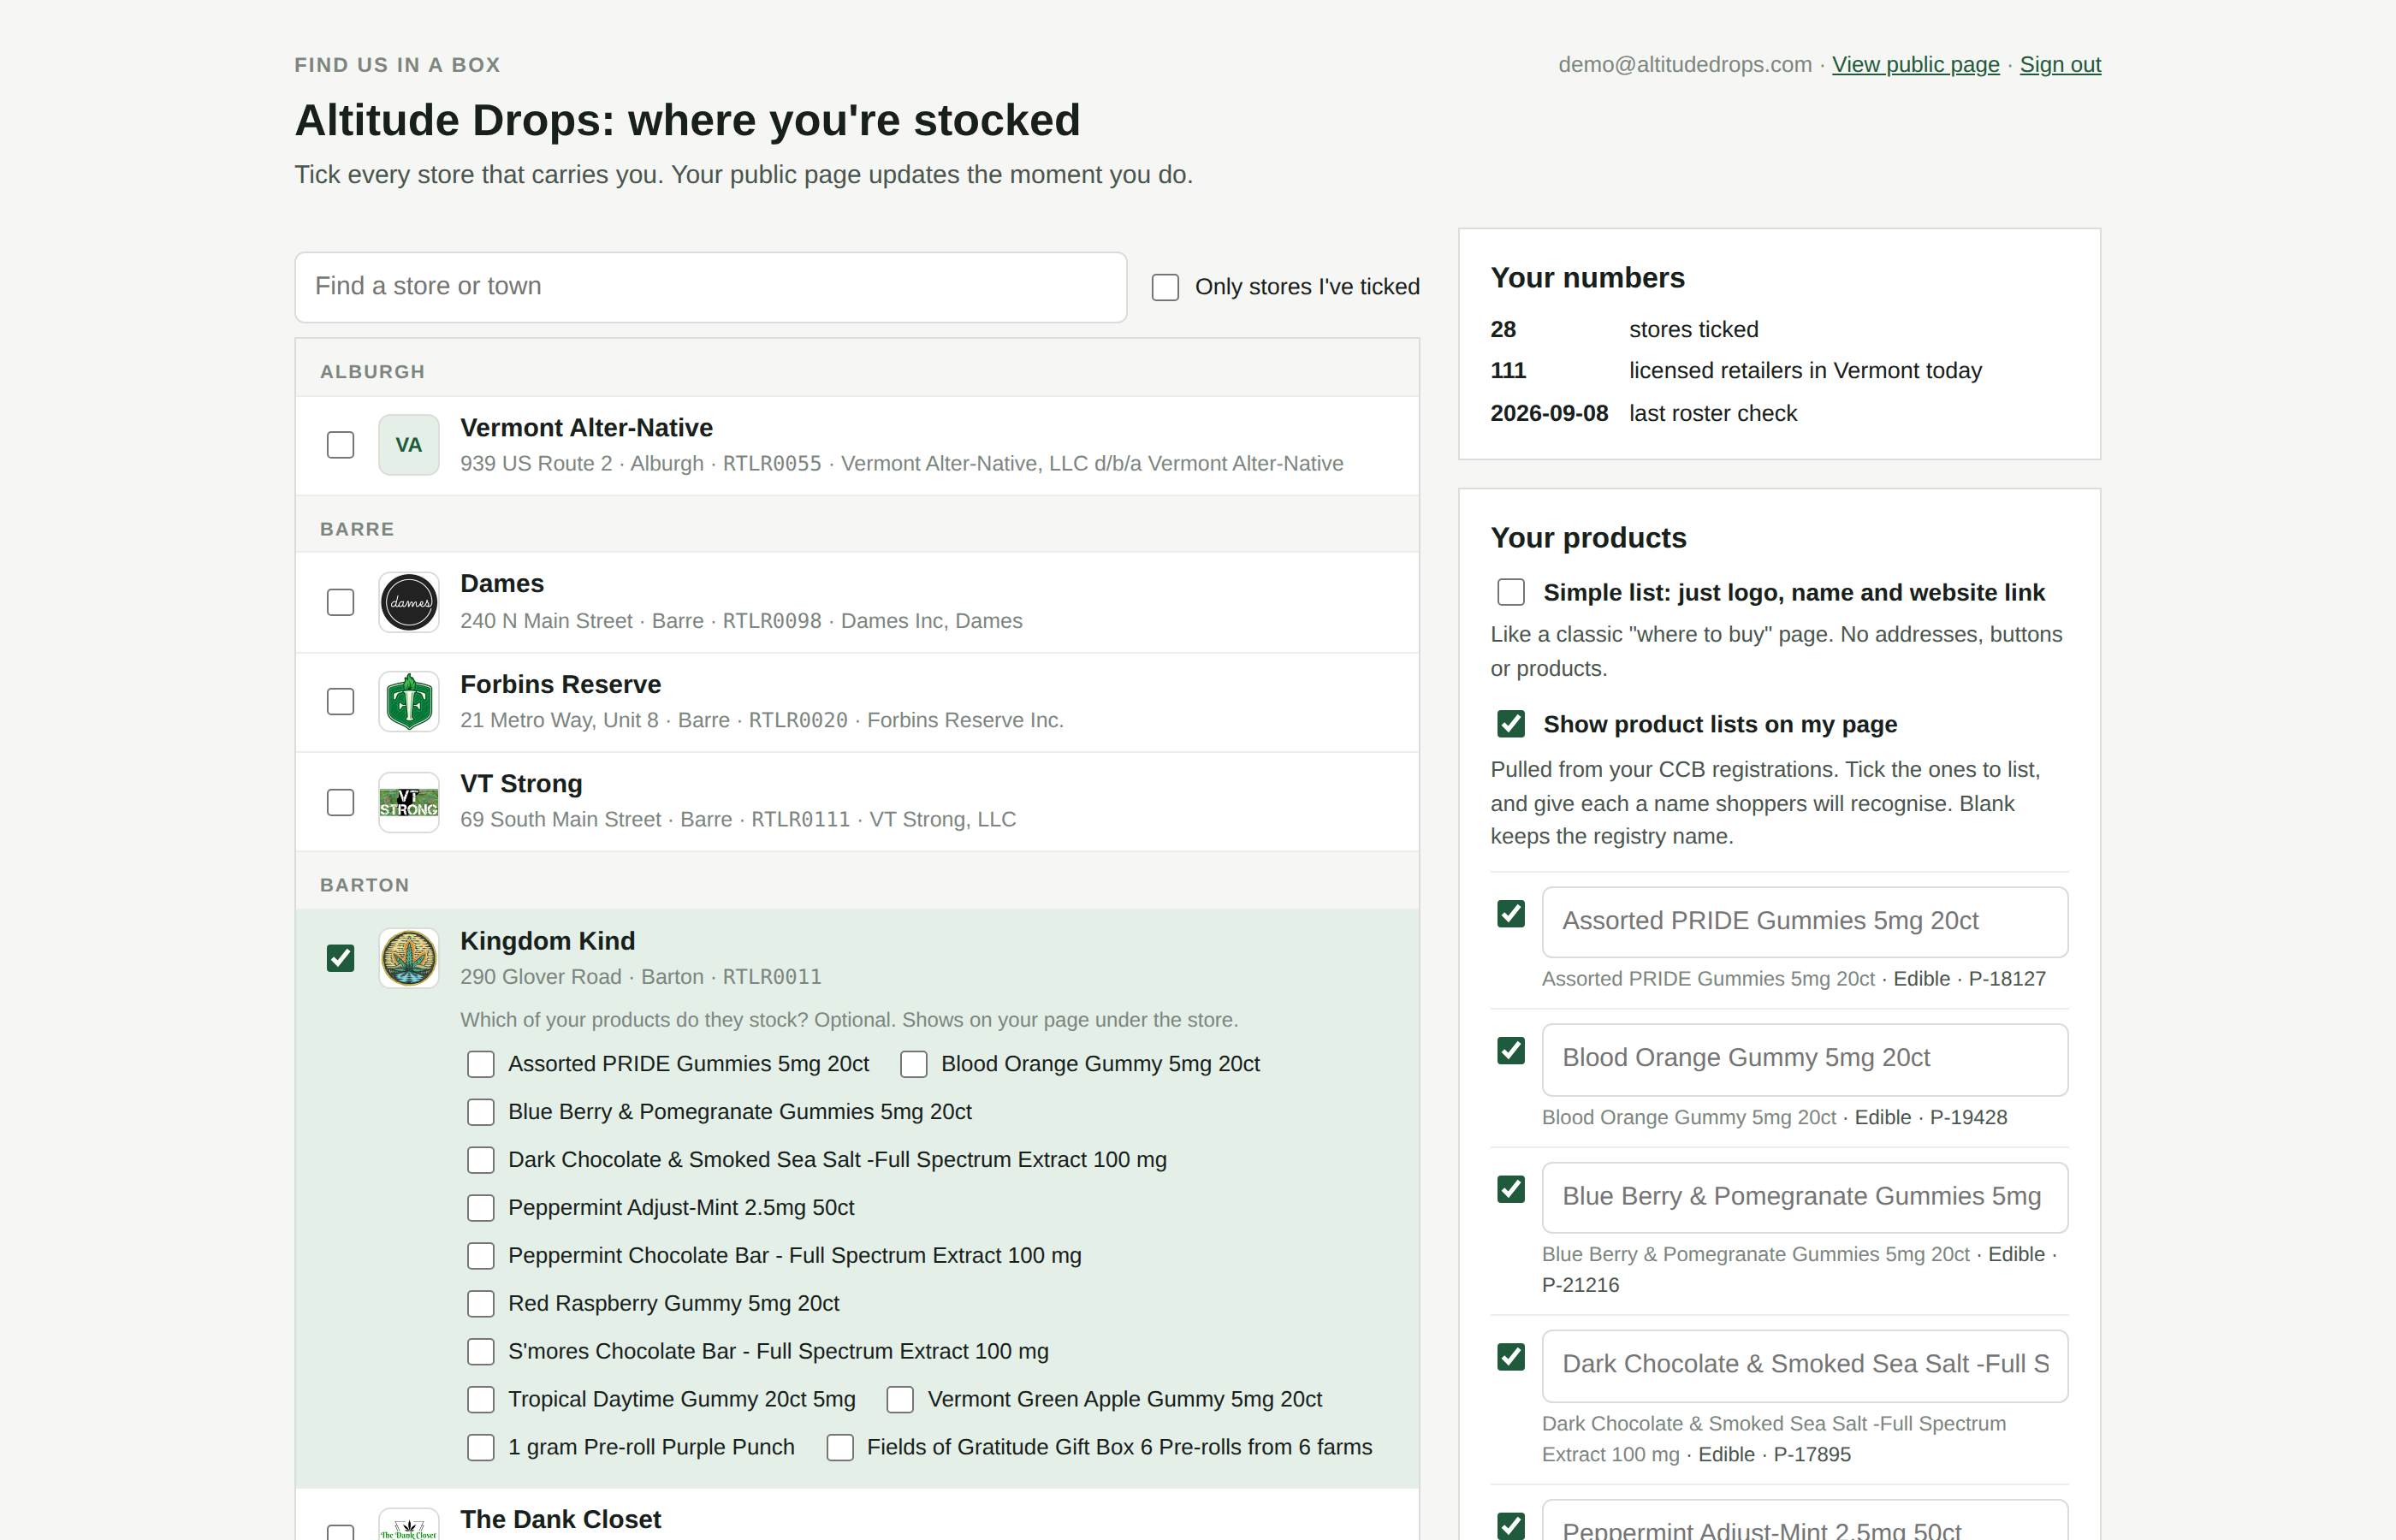Tick Fields of Gratitude Gift Box checkbox
Screen dimensions: 2396x1540
[840, 1448]
